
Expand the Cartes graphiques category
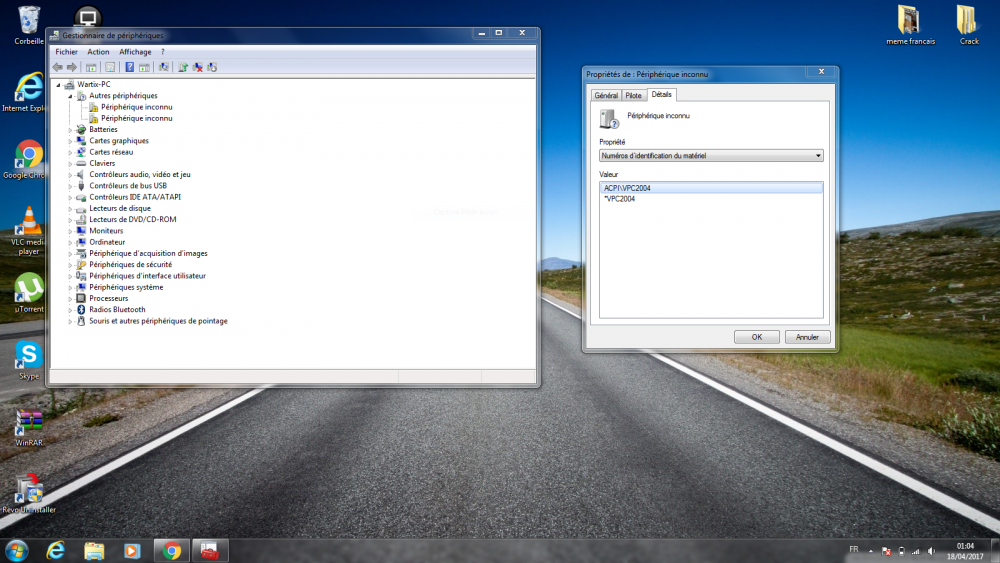click(70, 141)
